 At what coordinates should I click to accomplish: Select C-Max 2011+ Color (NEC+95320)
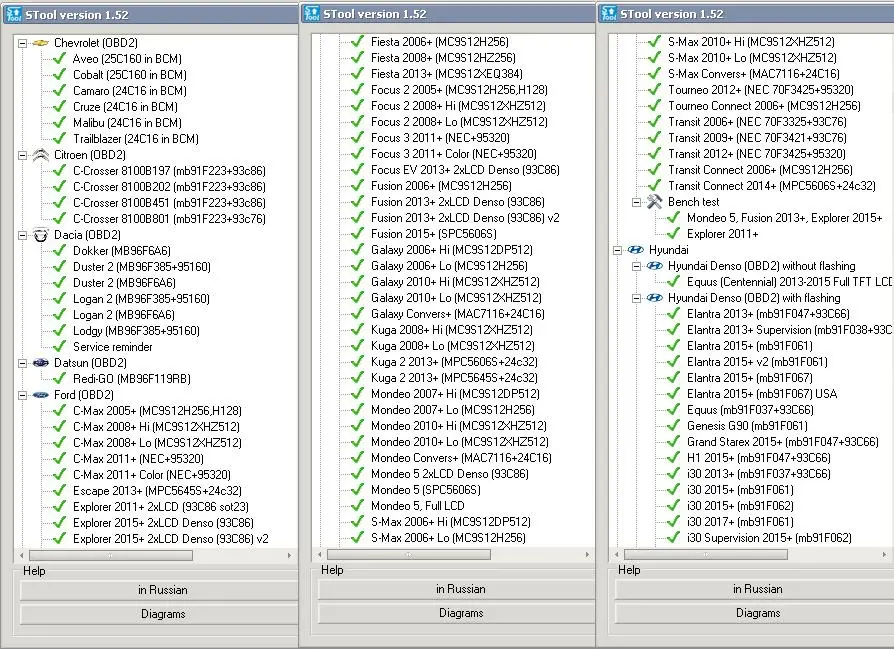point(152,474)
